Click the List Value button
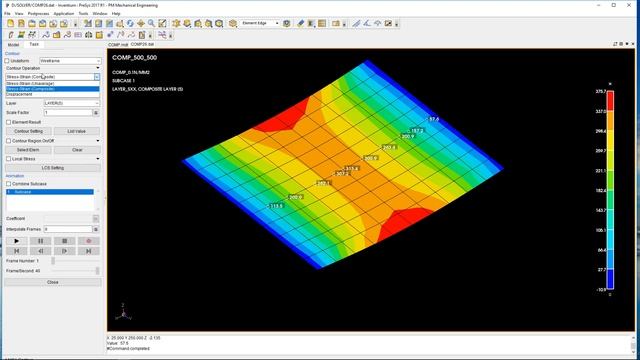640x360 pixels. point(77,131)
